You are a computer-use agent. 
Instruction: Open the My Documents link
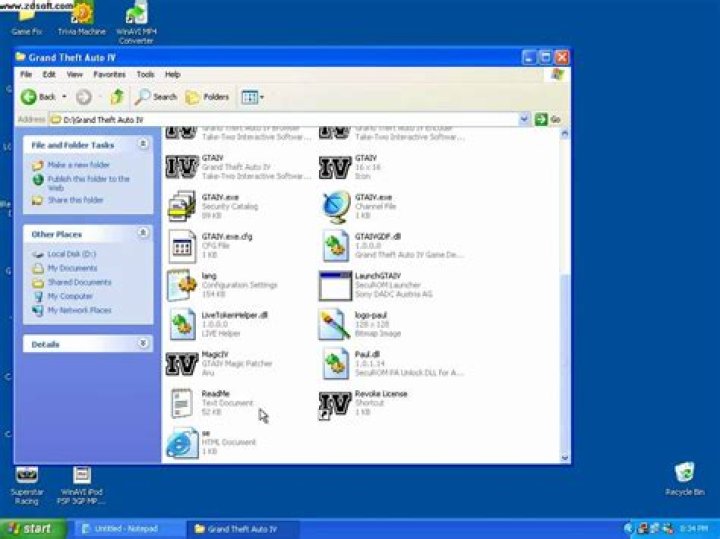(x=73, y=268)
